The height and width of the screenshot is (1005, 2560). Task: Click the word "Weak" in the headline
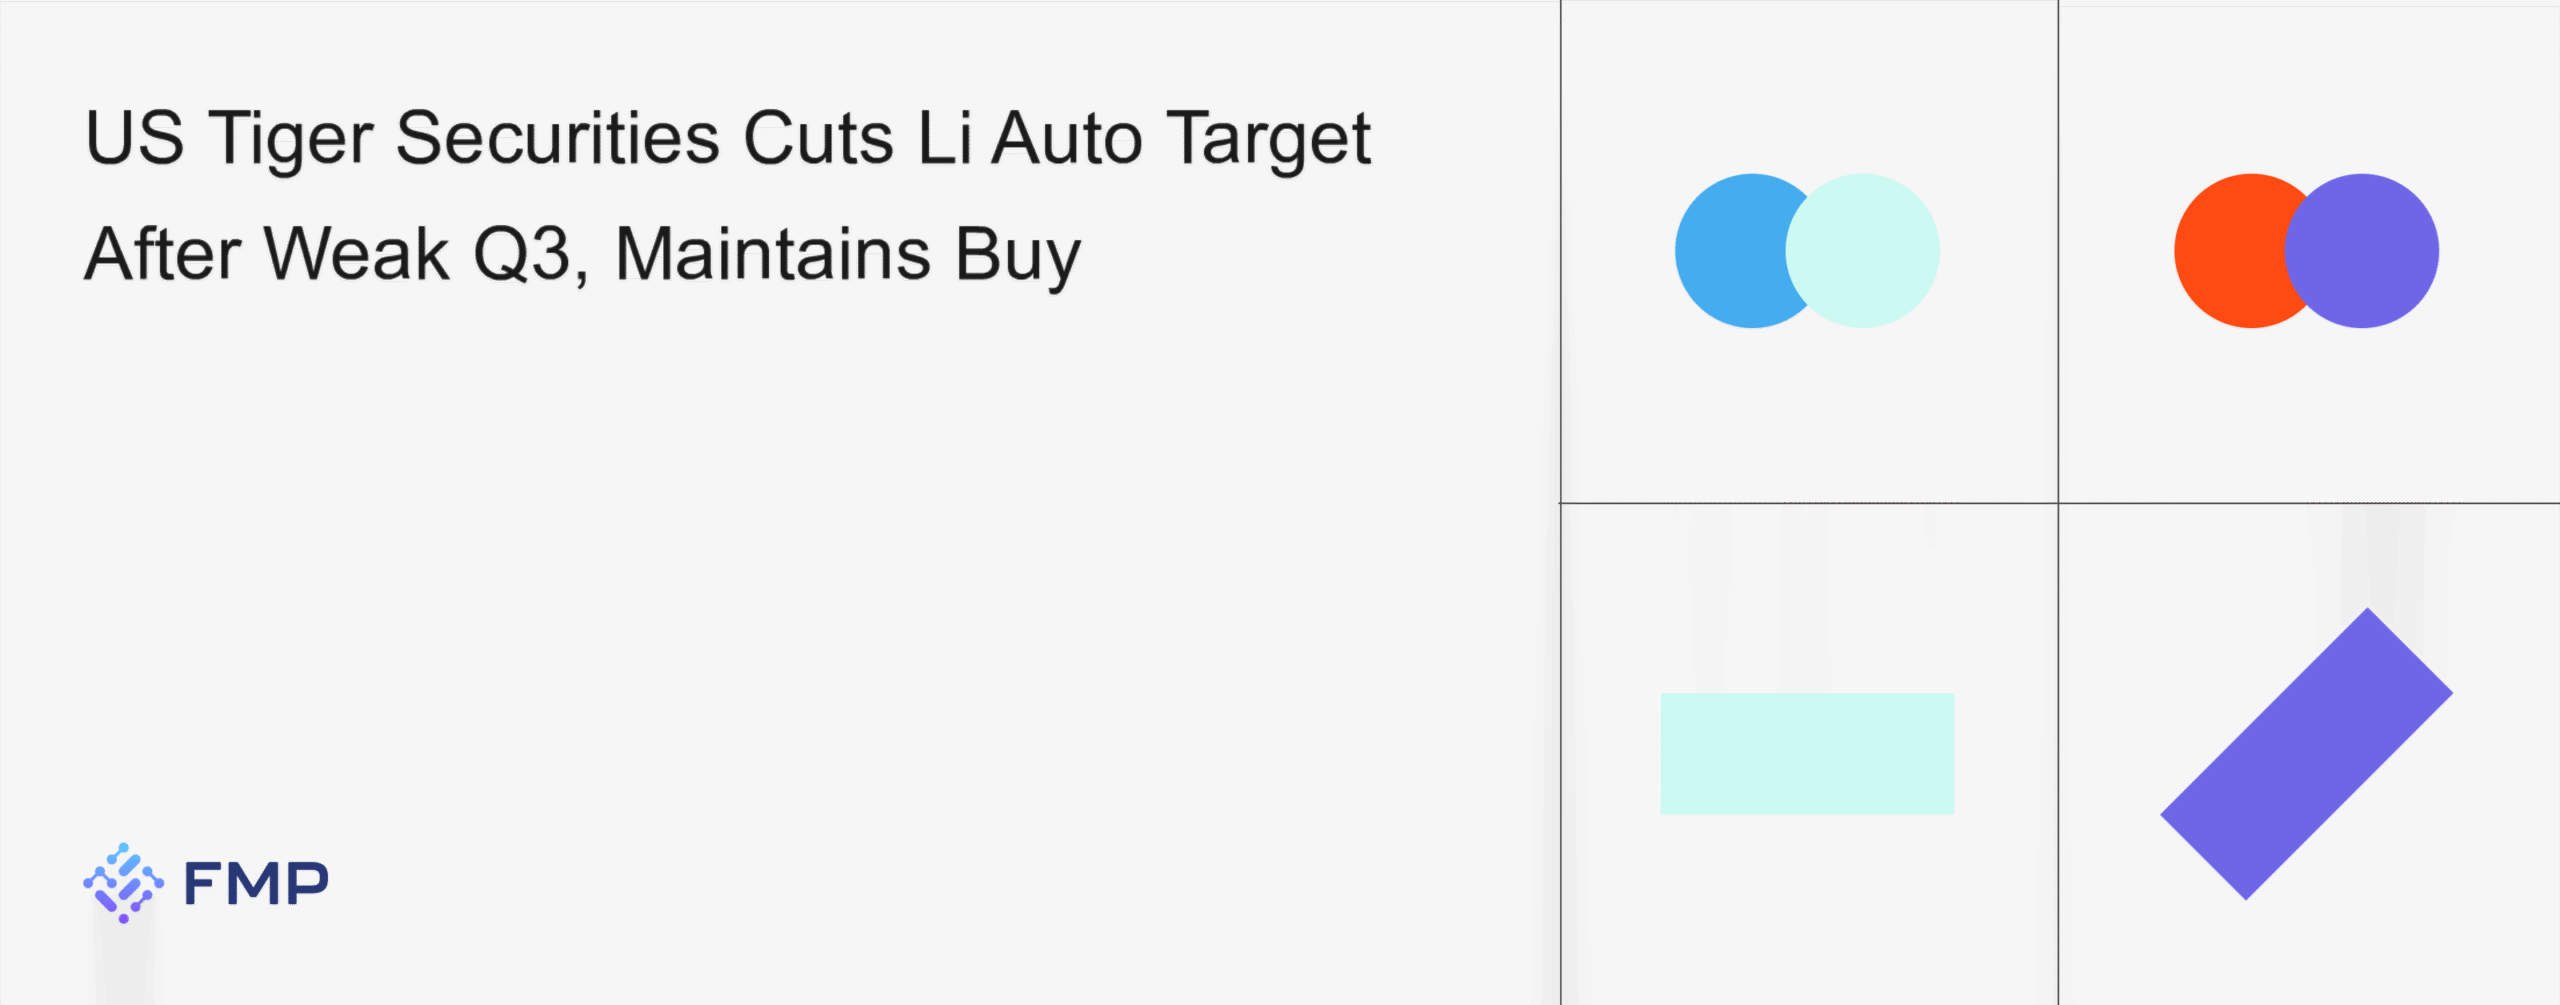coord(356,254)
